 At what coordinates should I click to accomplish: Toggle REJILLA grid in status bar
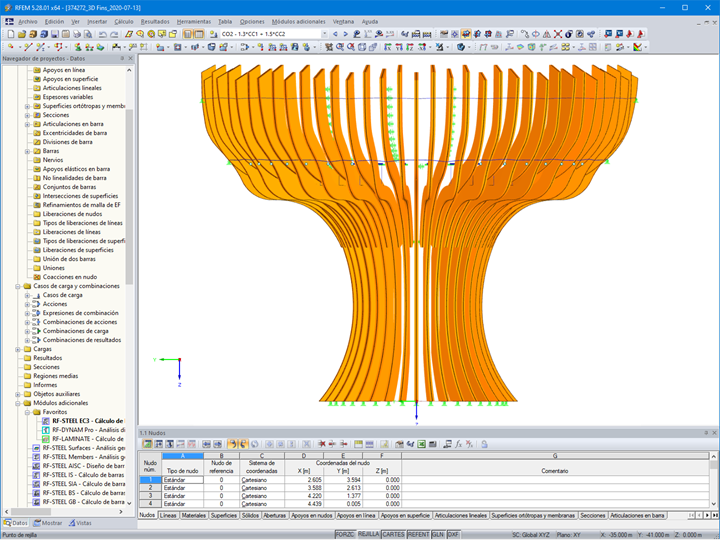(368, 535)
